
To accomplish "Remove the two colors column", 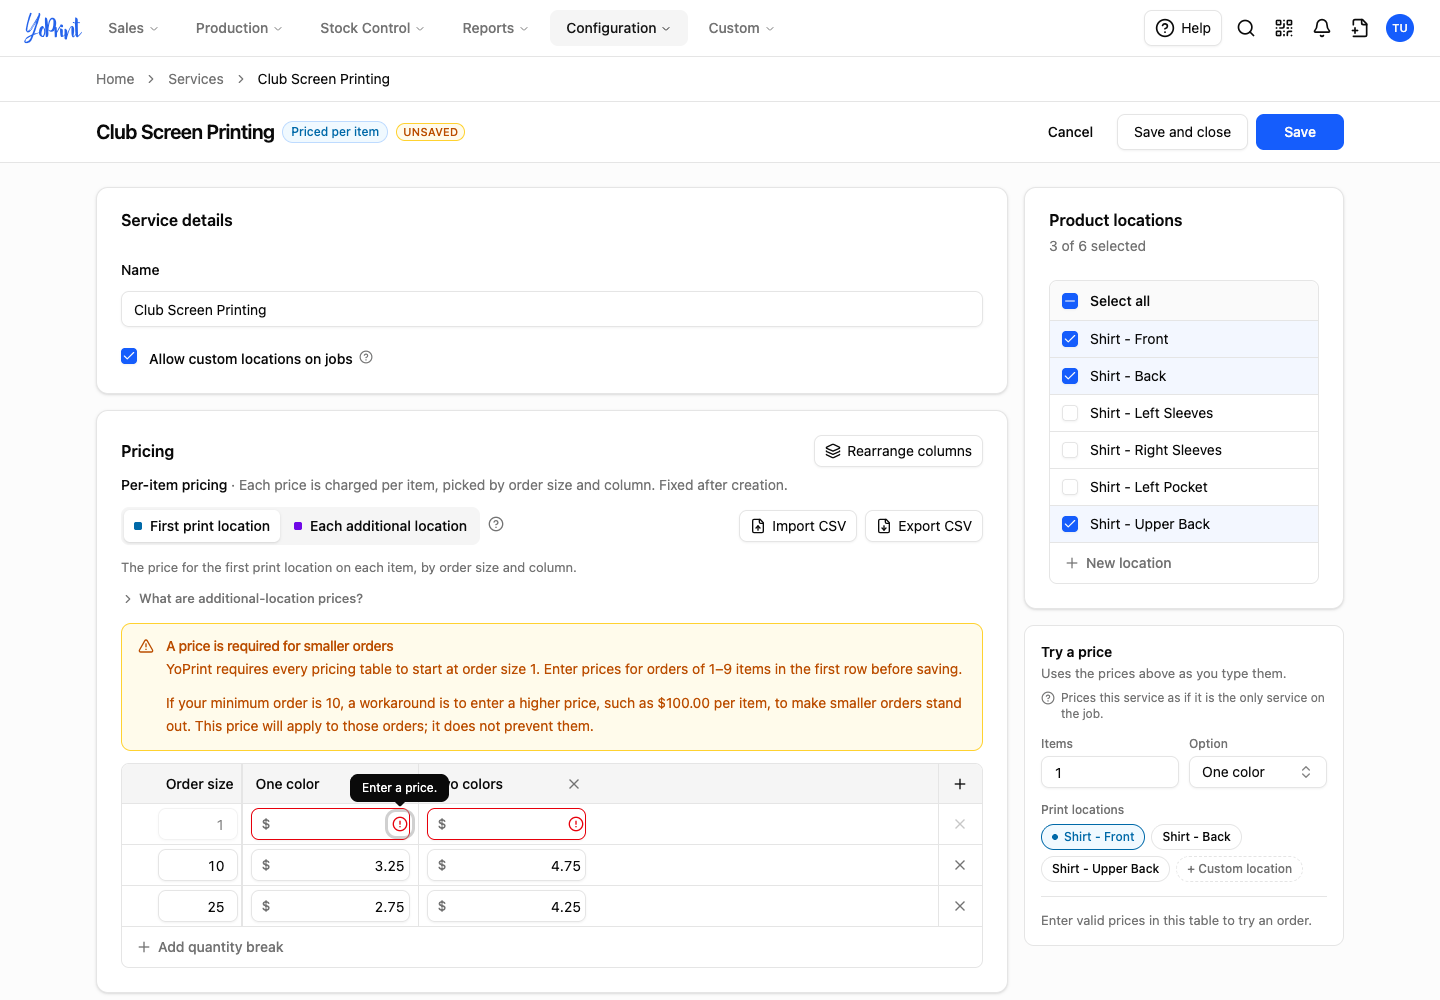I will pyautogui.click(x=574, y=784).
